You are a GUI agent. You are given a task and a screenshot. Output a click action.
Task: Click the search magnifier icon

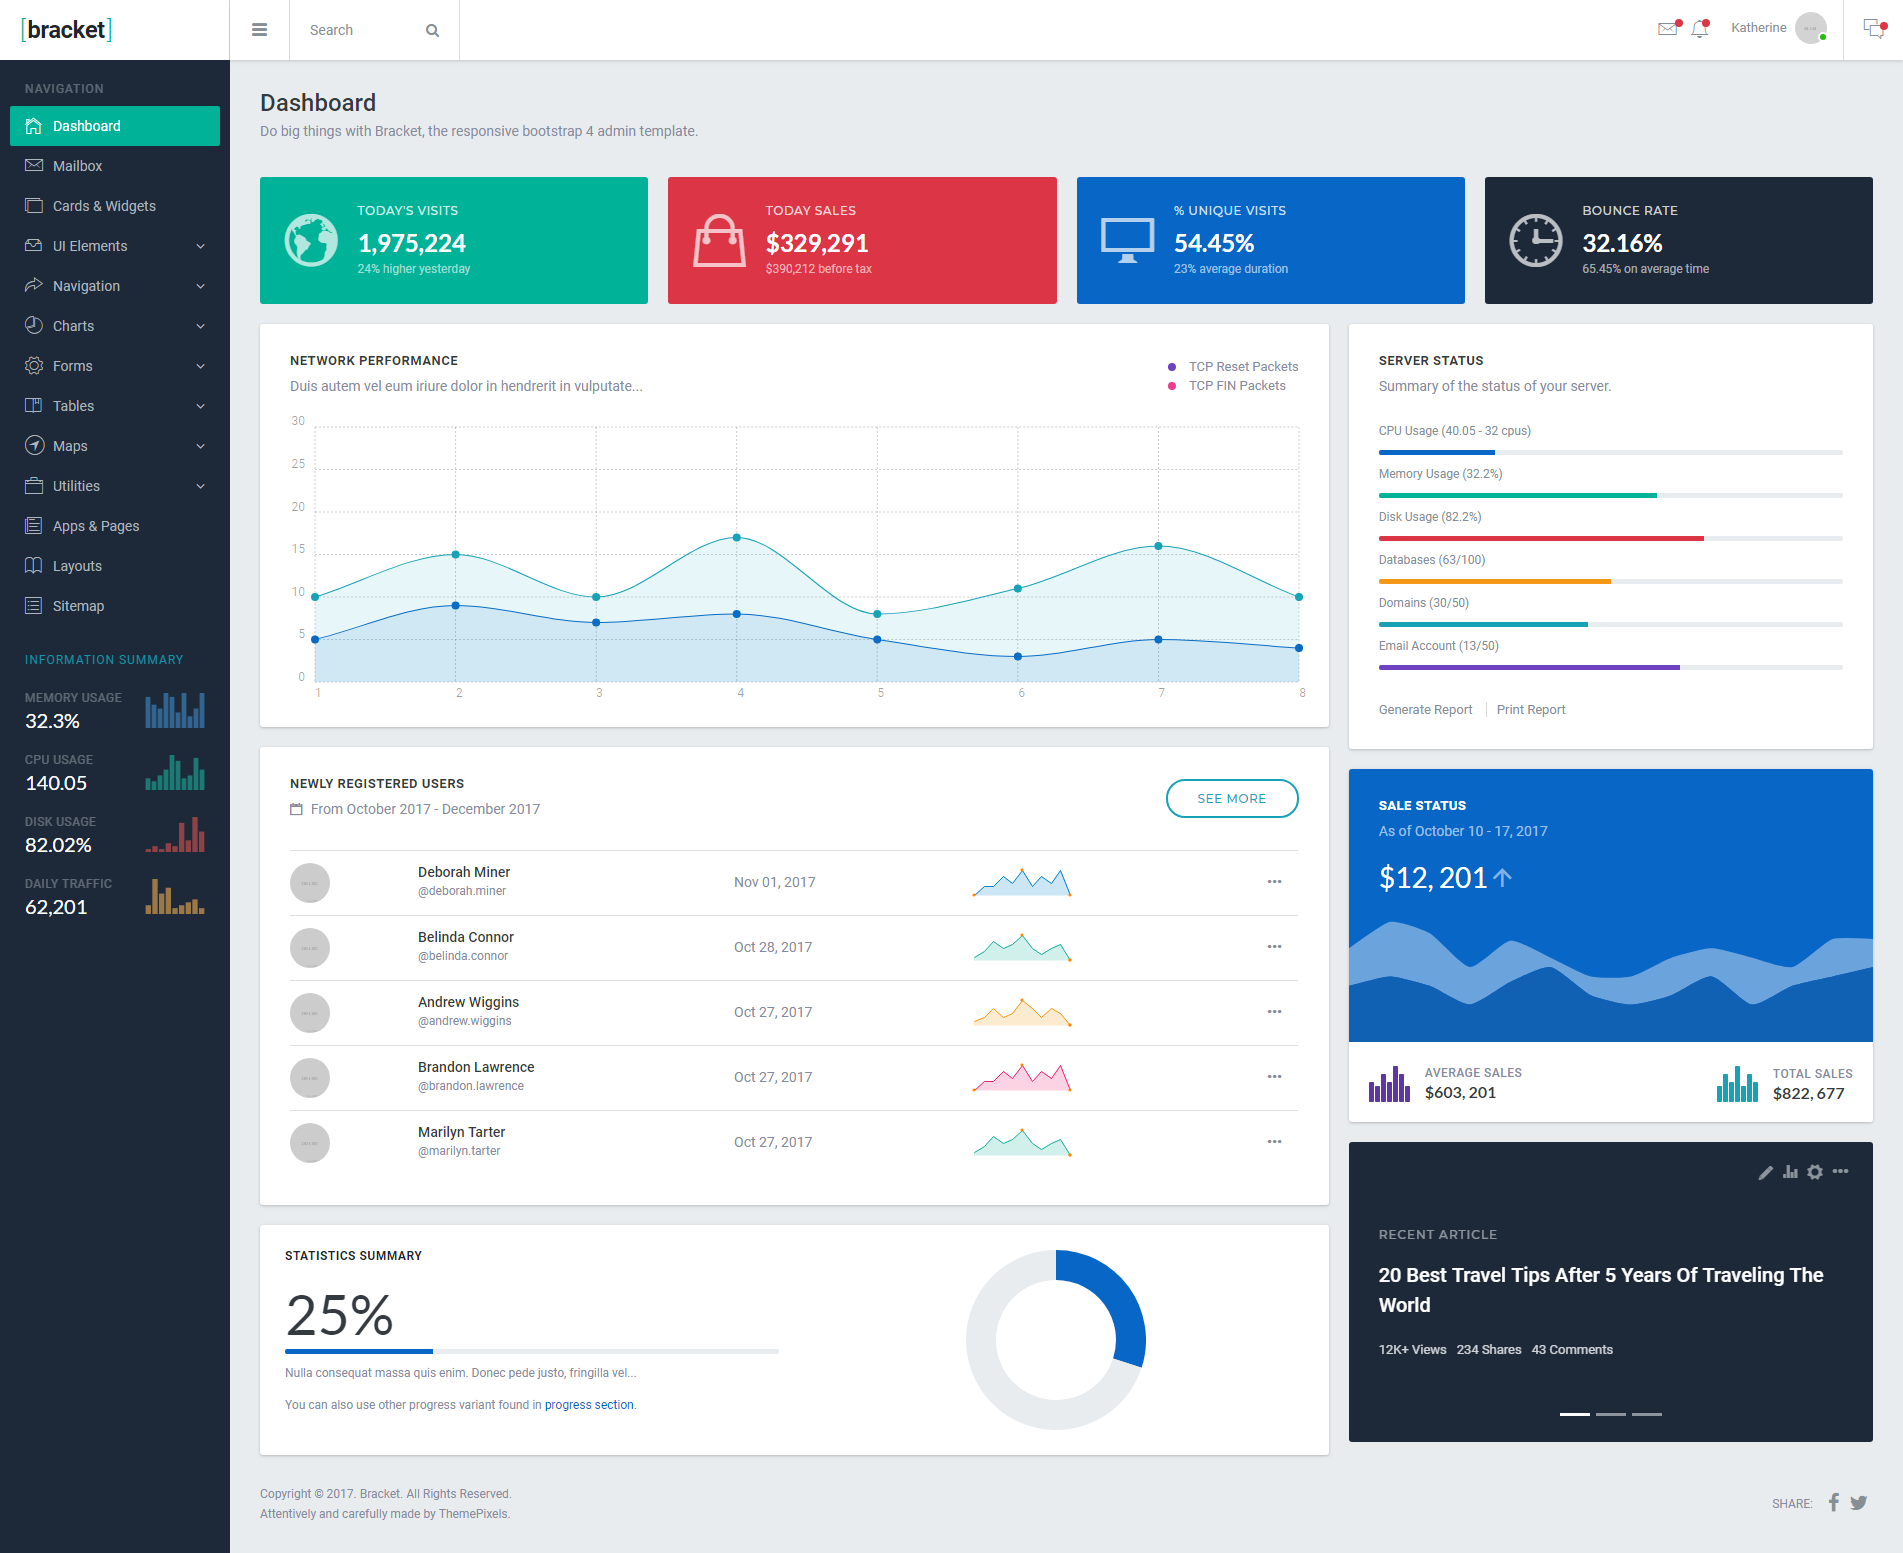tap(432, 30)
